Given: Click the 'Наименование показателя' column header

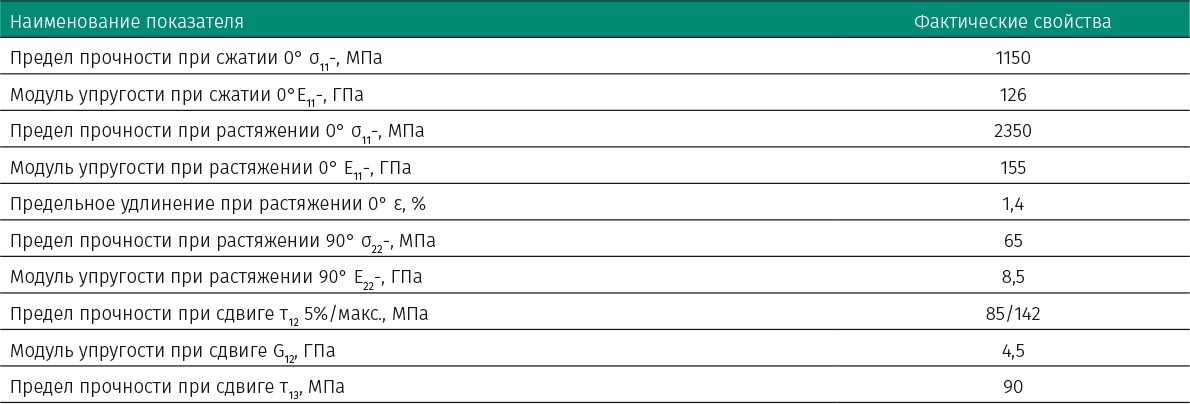Looking at the screenshot, I should pos(127,21).
